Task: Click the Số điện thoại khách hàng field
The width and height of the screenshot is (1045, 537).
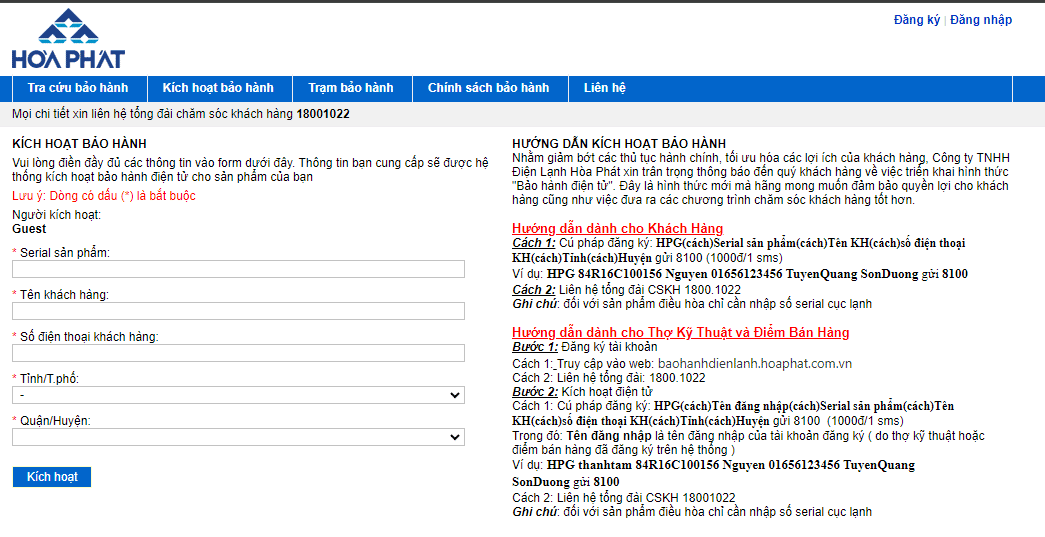Action: pyautogui.click(x=238, y=353)
